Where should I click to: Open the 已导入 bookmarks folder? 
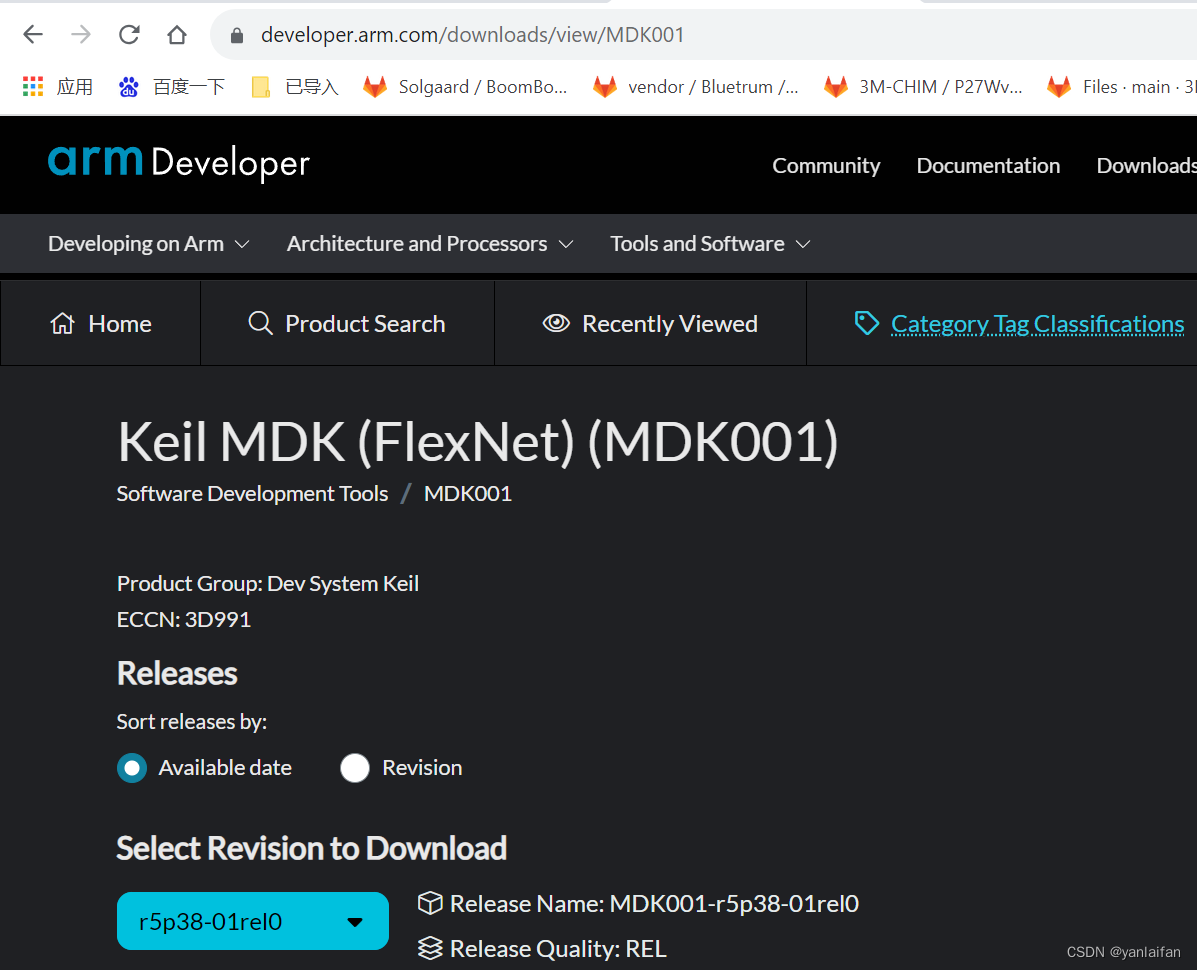295,87
